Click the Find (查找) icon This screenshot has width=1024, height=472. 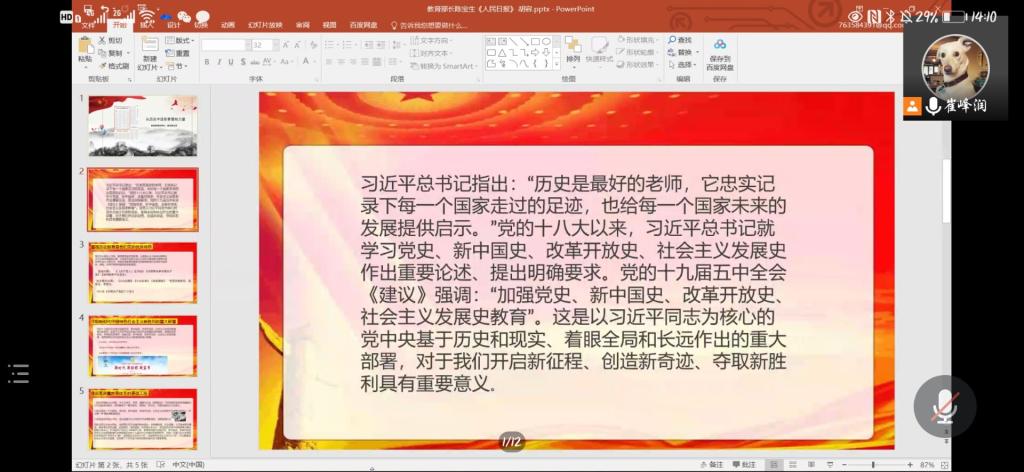pyautogui.click(x=679, y=40)
